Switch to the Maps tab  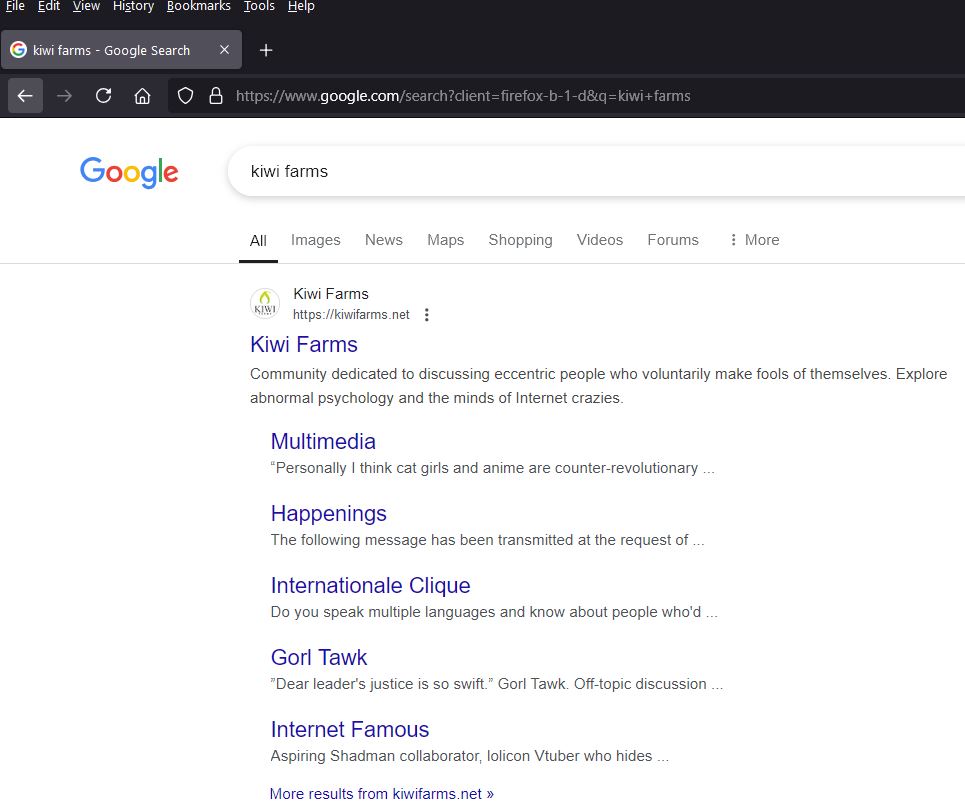[x=446, y=240]
